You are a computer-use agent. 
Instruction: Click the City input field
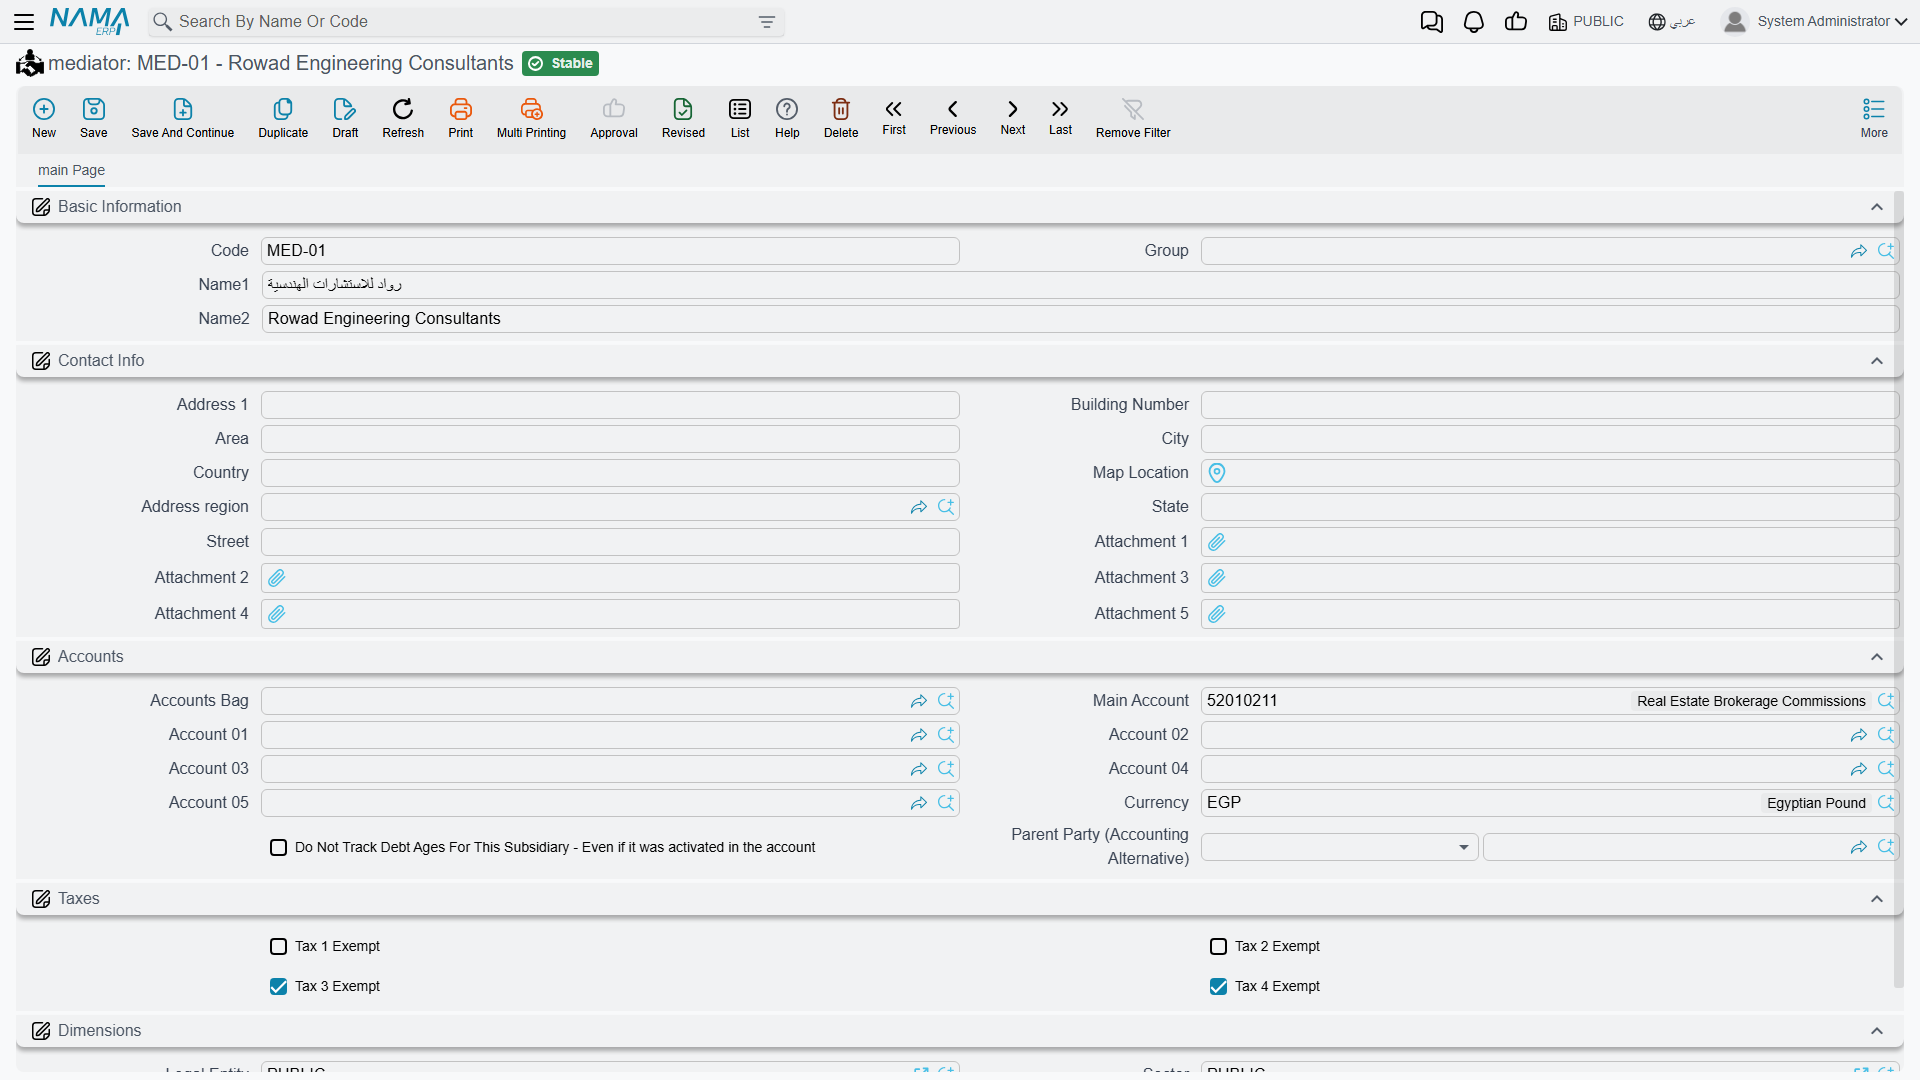[x=1549, y=439]
